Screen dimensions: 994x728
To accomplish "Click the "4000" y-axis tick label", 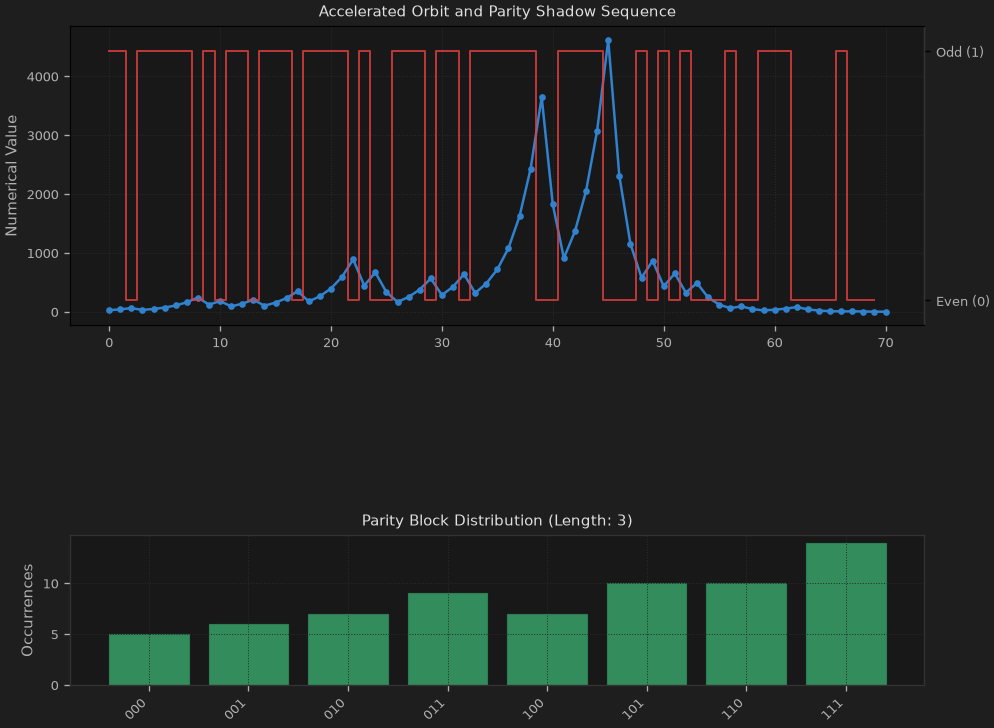I will (42, 77).
